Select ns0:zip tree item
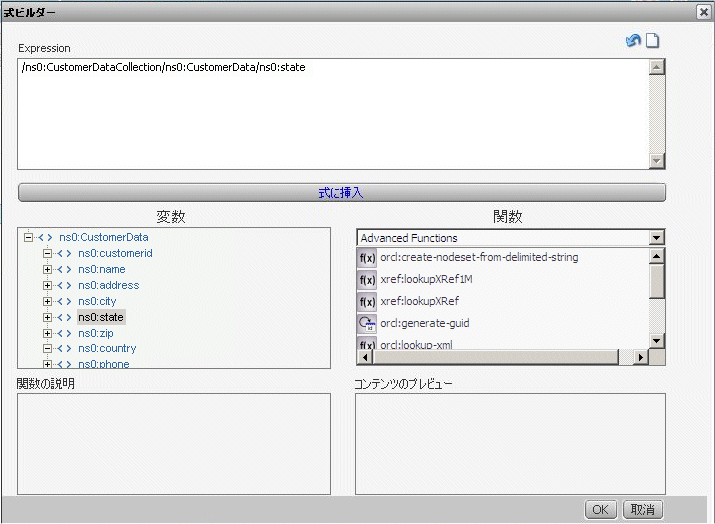 [95, 333]
